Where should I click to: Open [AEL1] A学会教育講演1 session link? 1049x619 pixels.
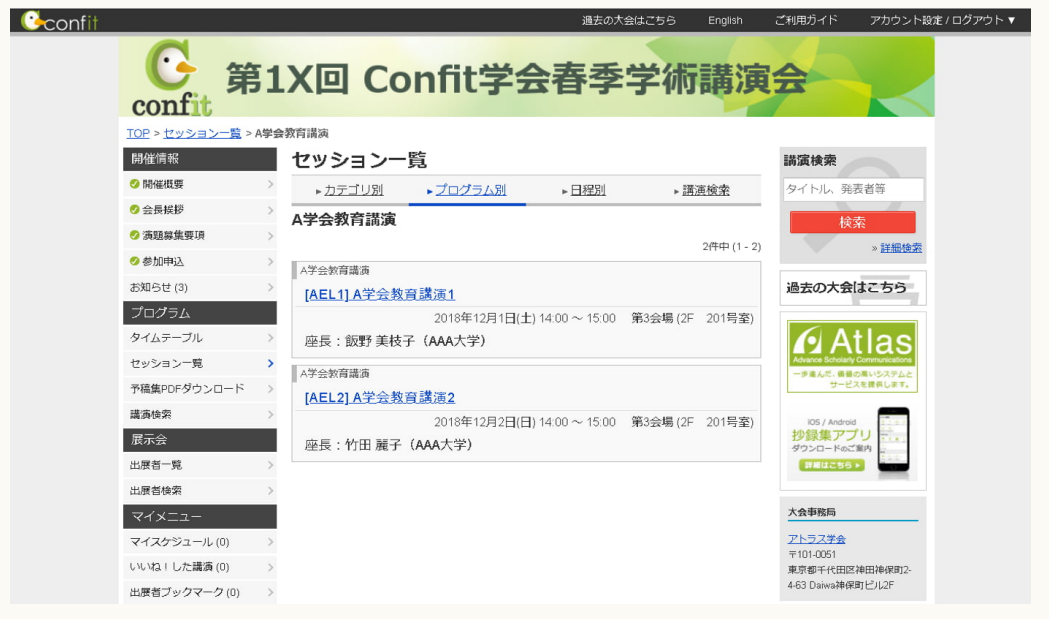(x=380, y=294)
